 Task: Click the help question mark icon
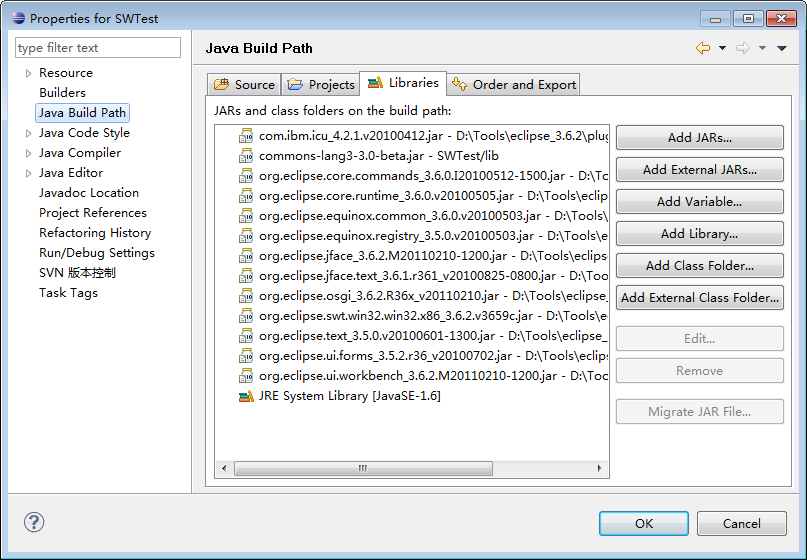point(34,523)
